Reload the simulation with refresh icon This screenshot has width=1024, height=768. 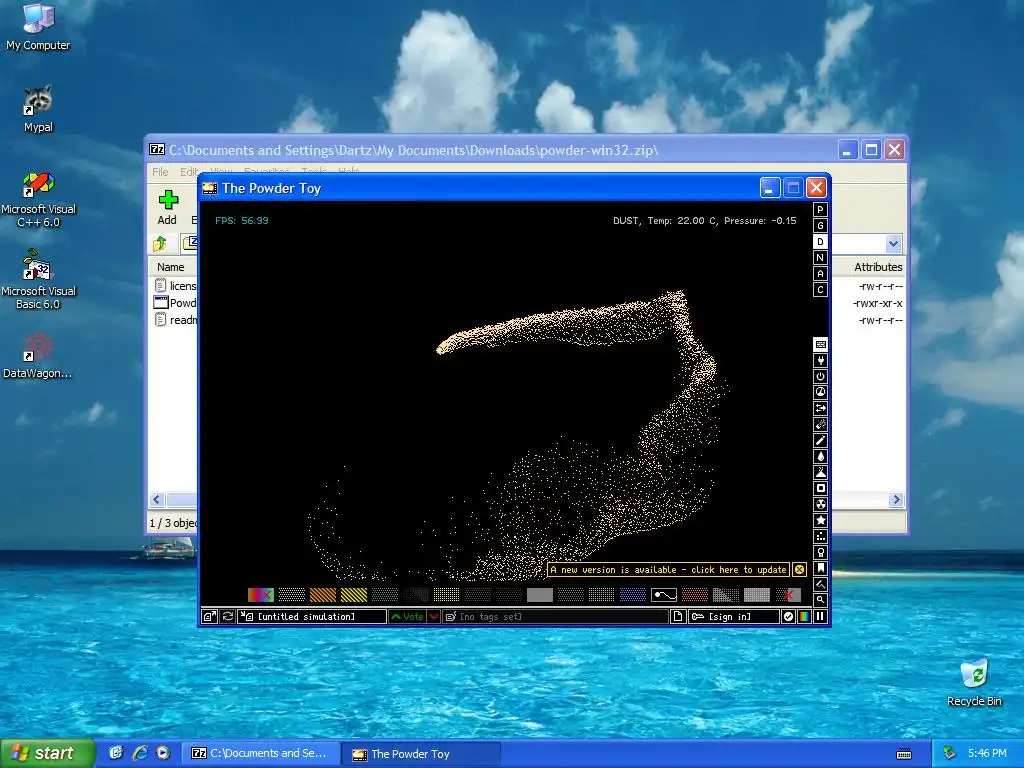(227, 616)
